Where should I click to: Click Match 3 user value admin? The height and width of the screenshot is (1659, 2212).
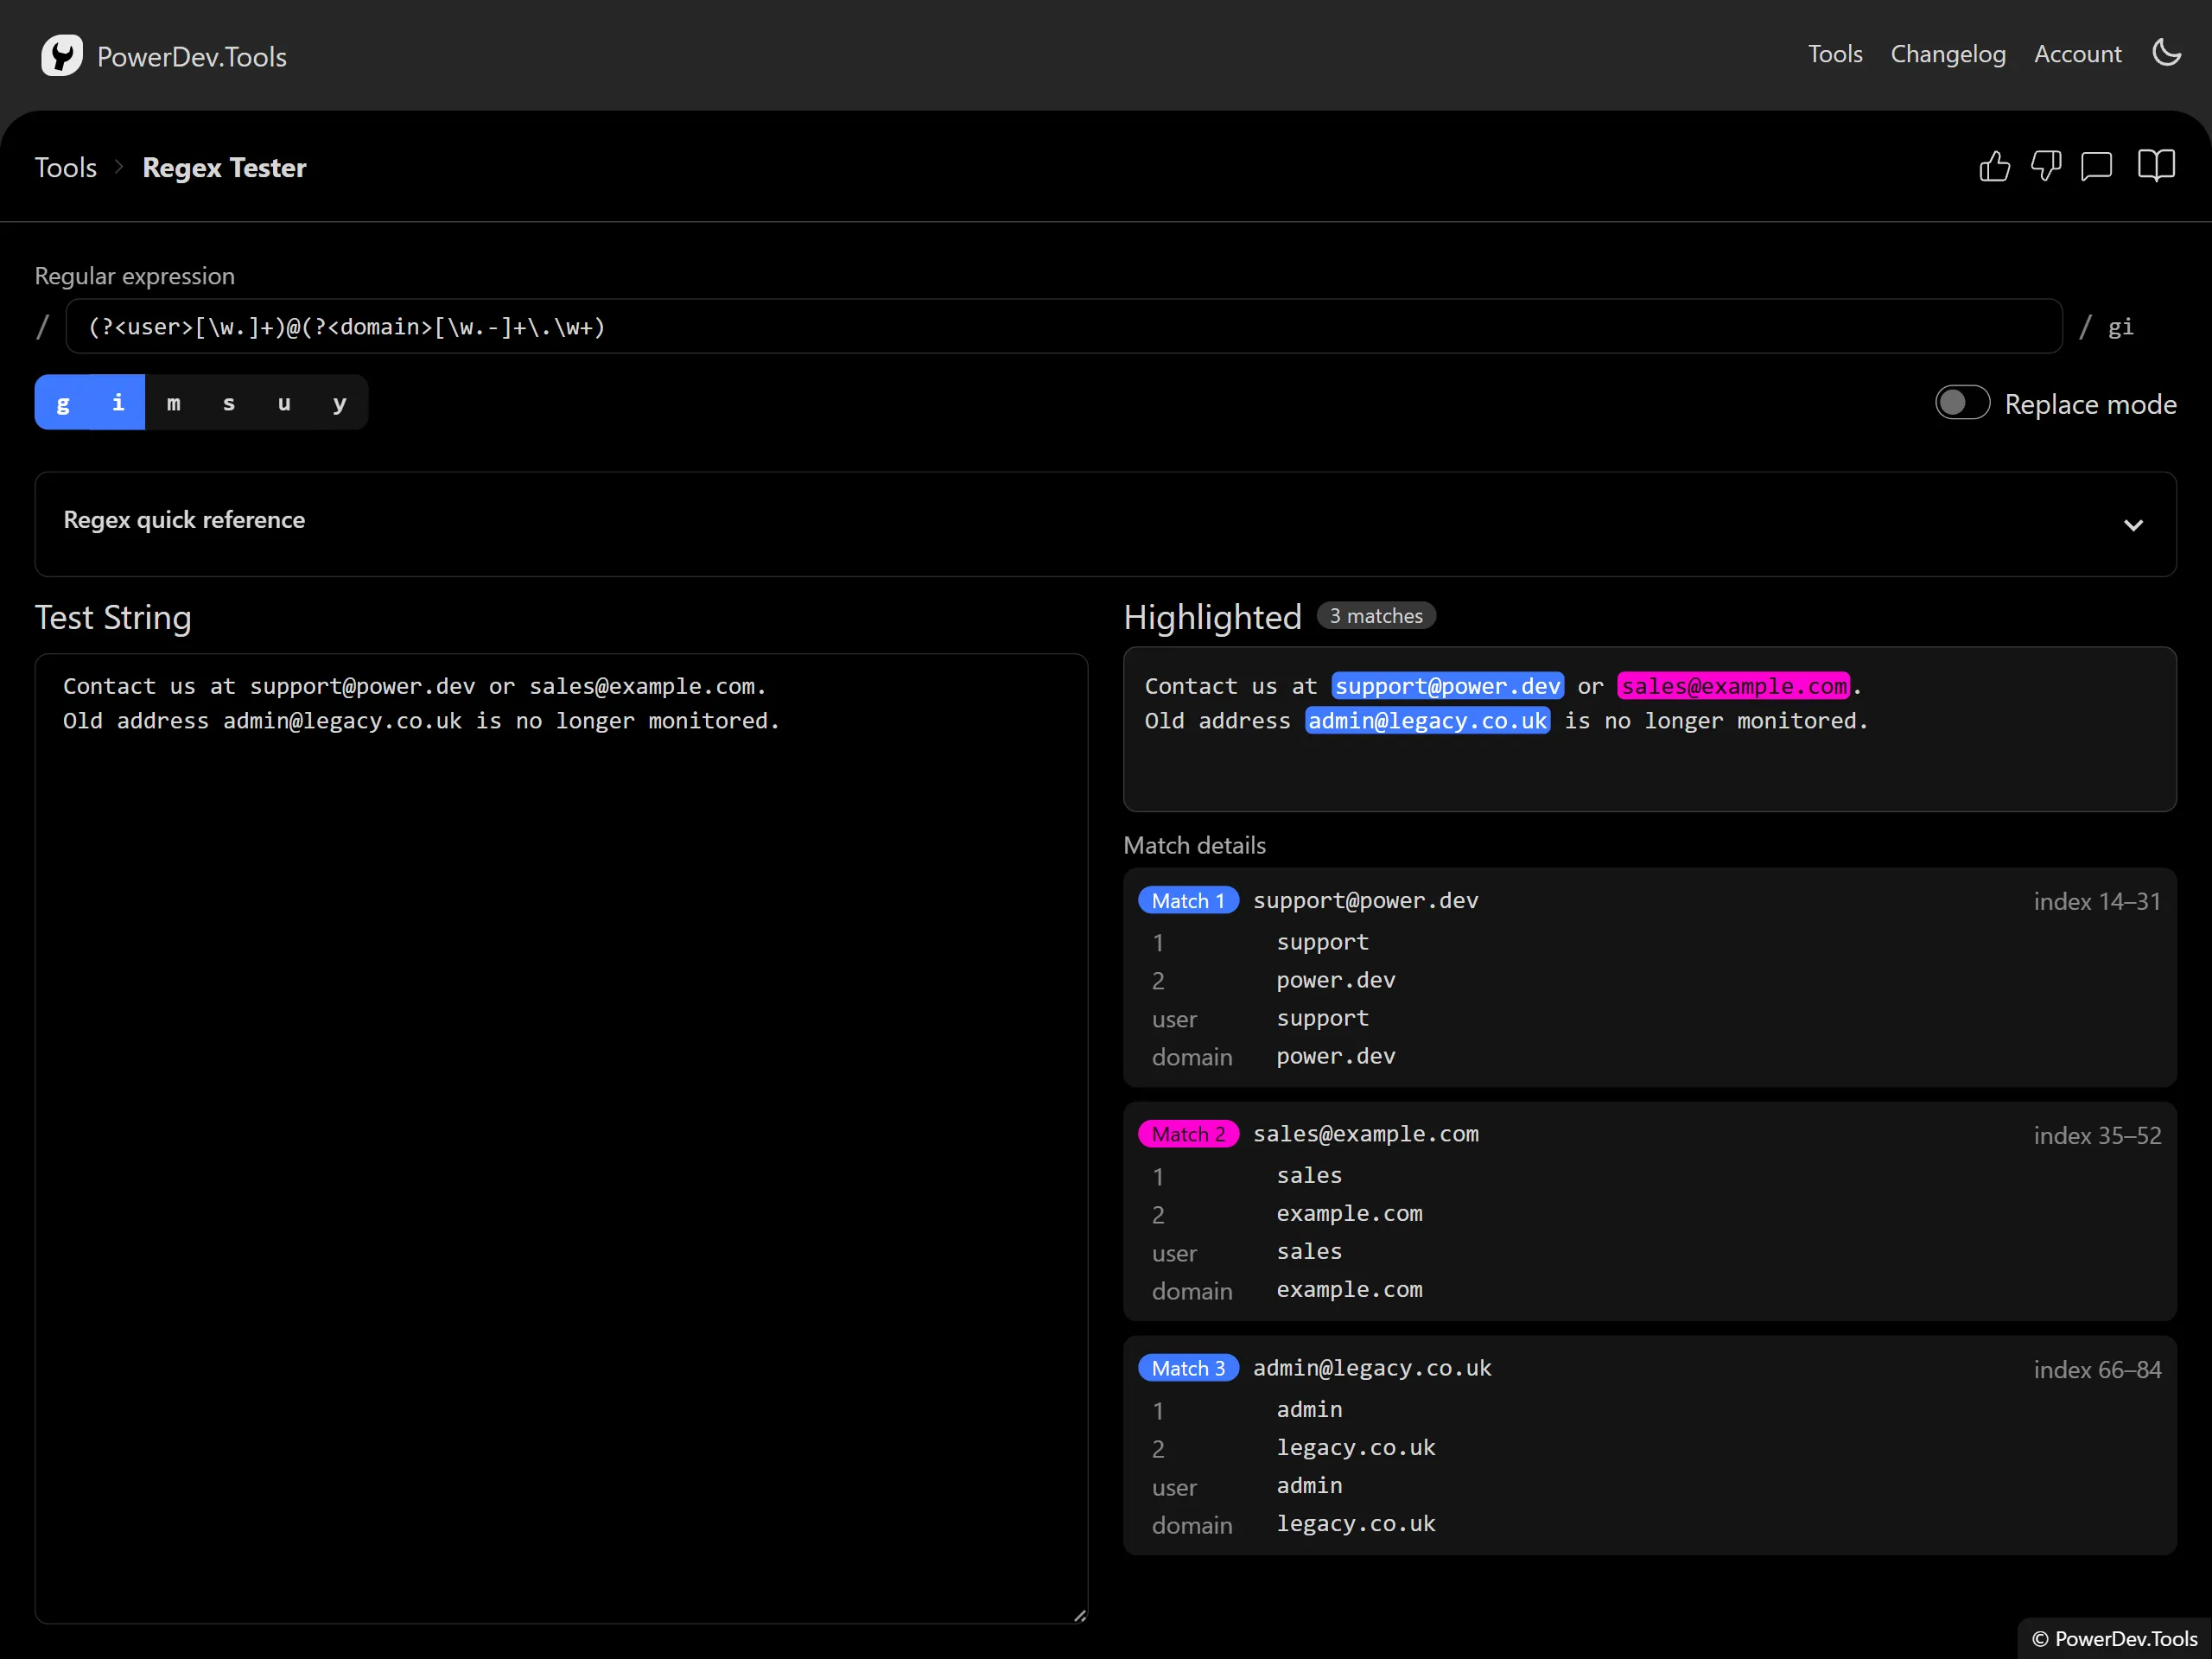[1309, 1486]
